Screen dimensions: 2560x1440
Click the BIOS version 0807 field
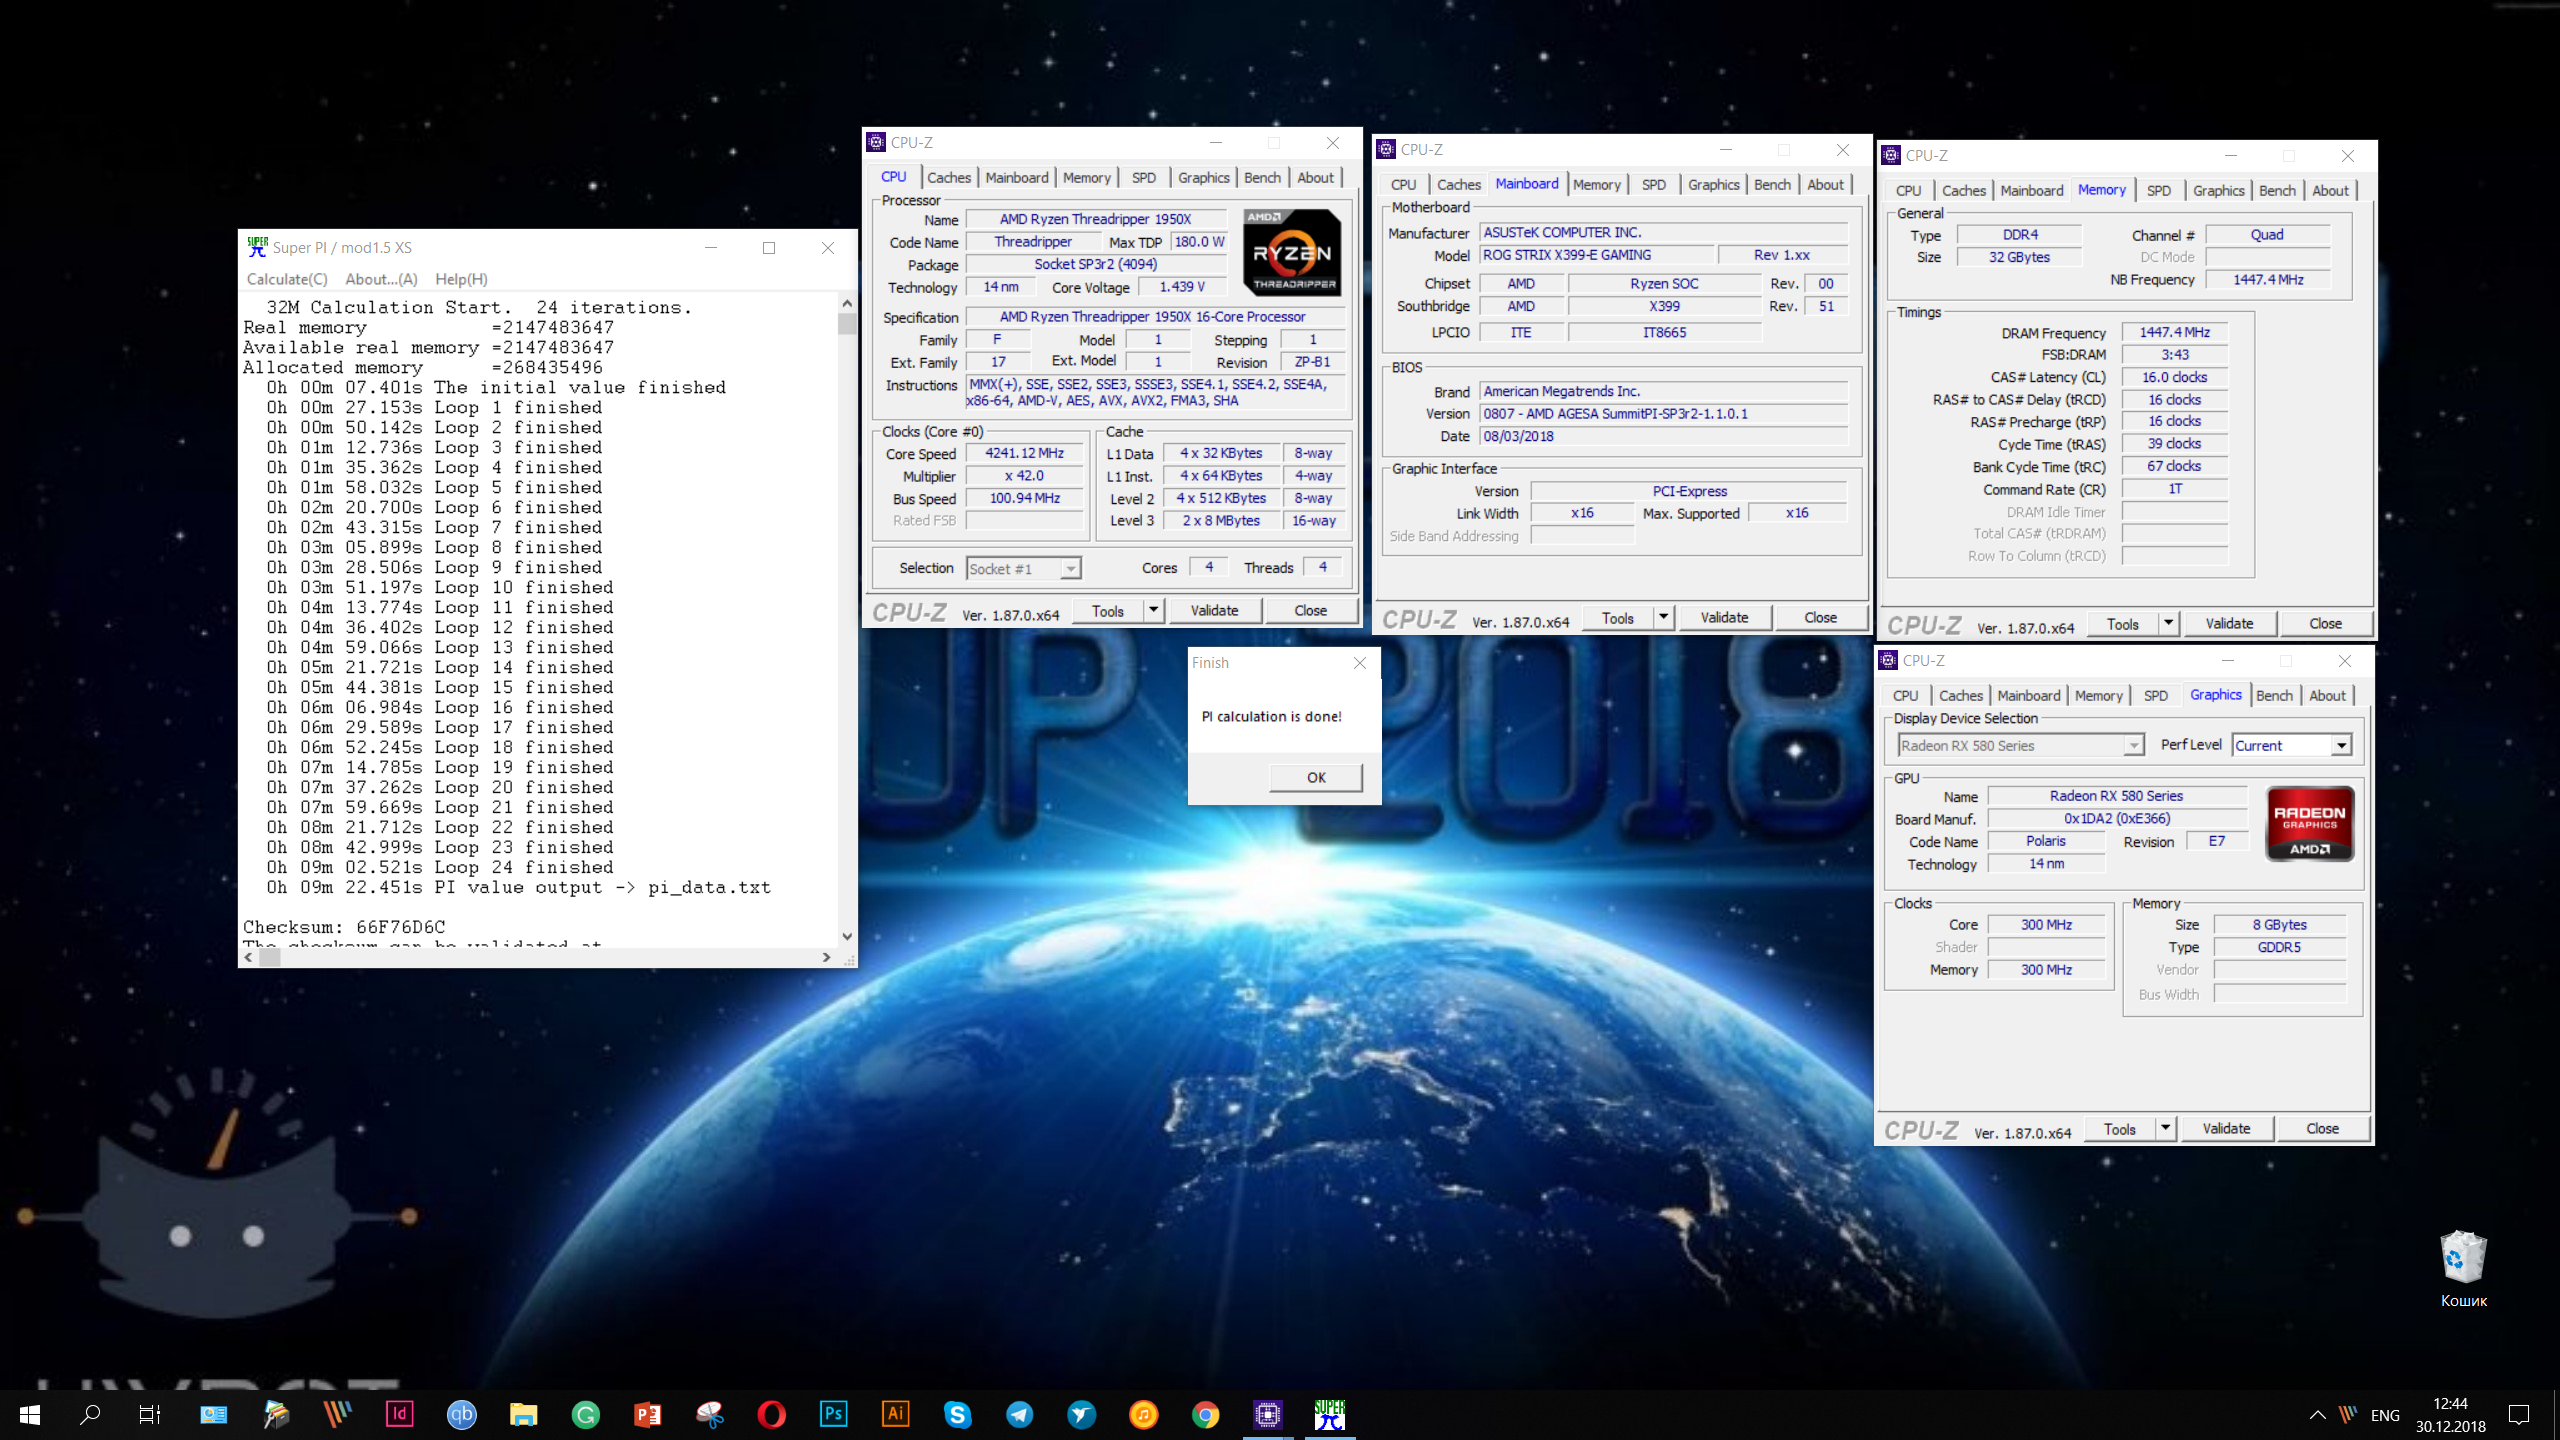coord(1663,413)
